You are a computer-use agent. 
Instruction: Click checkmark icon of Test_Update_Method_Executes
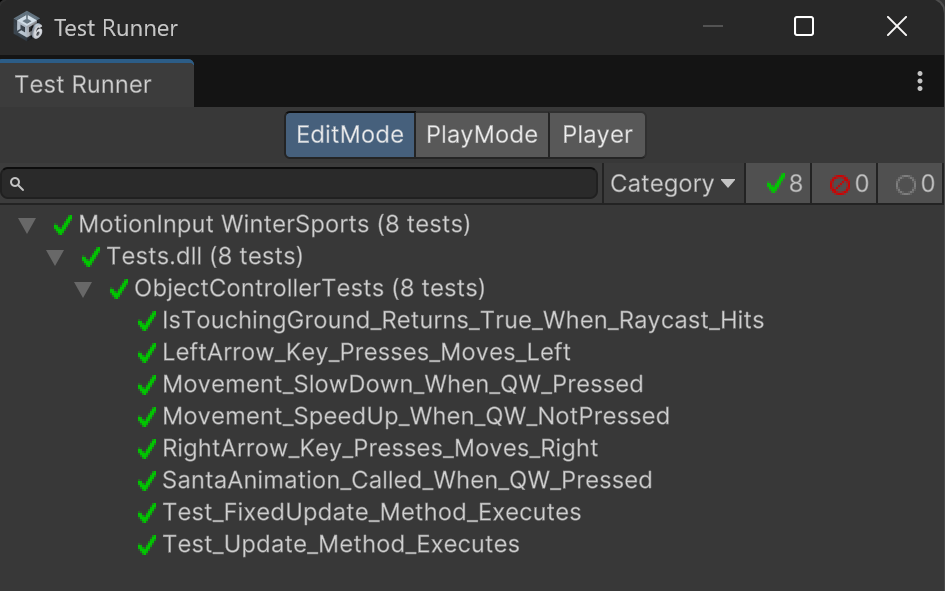click(x=147, y=545)
